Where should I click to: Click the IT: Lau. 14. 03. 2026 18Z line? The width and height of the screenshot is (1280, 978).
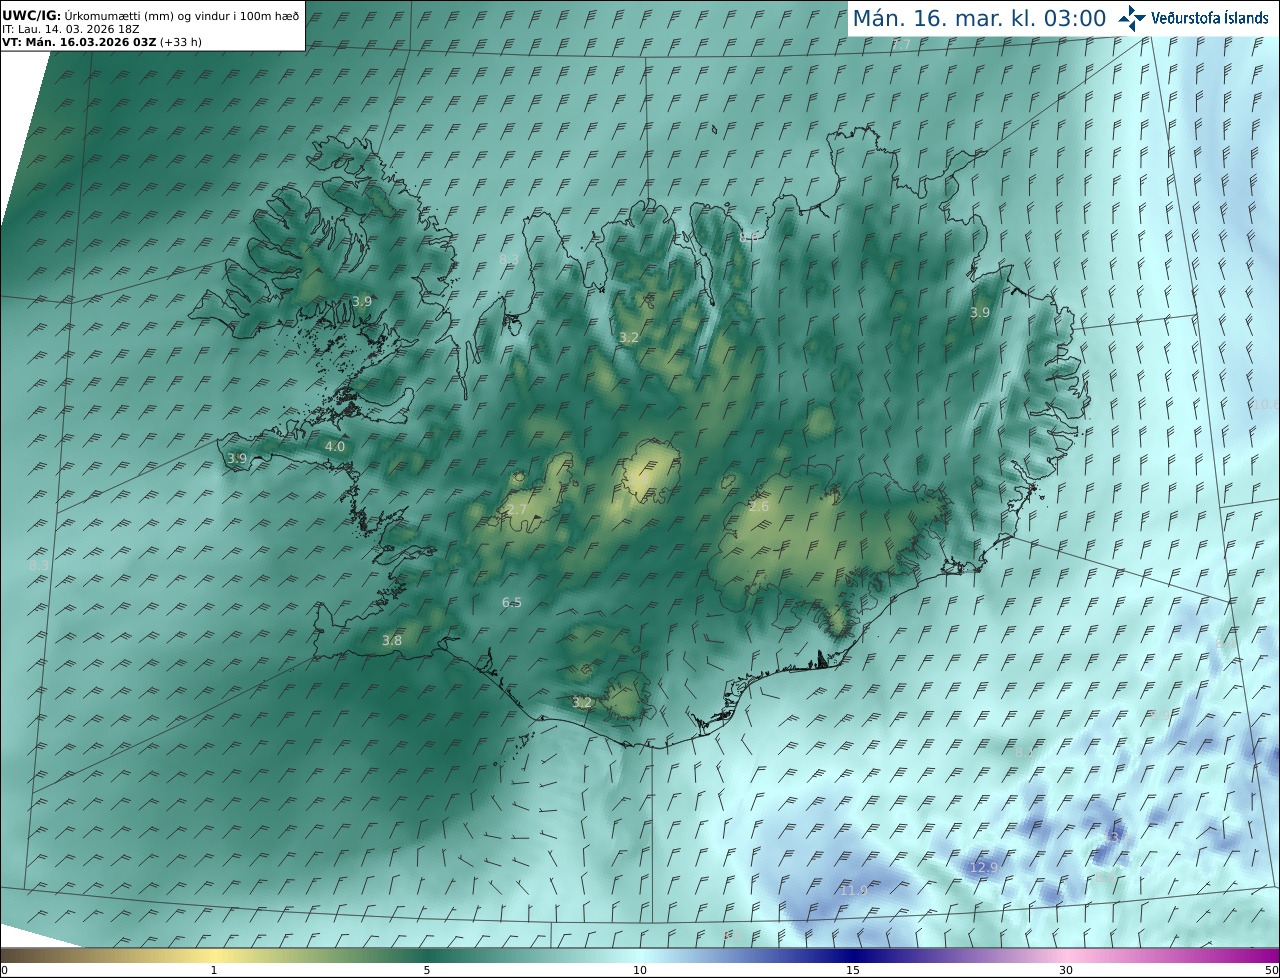70,29
